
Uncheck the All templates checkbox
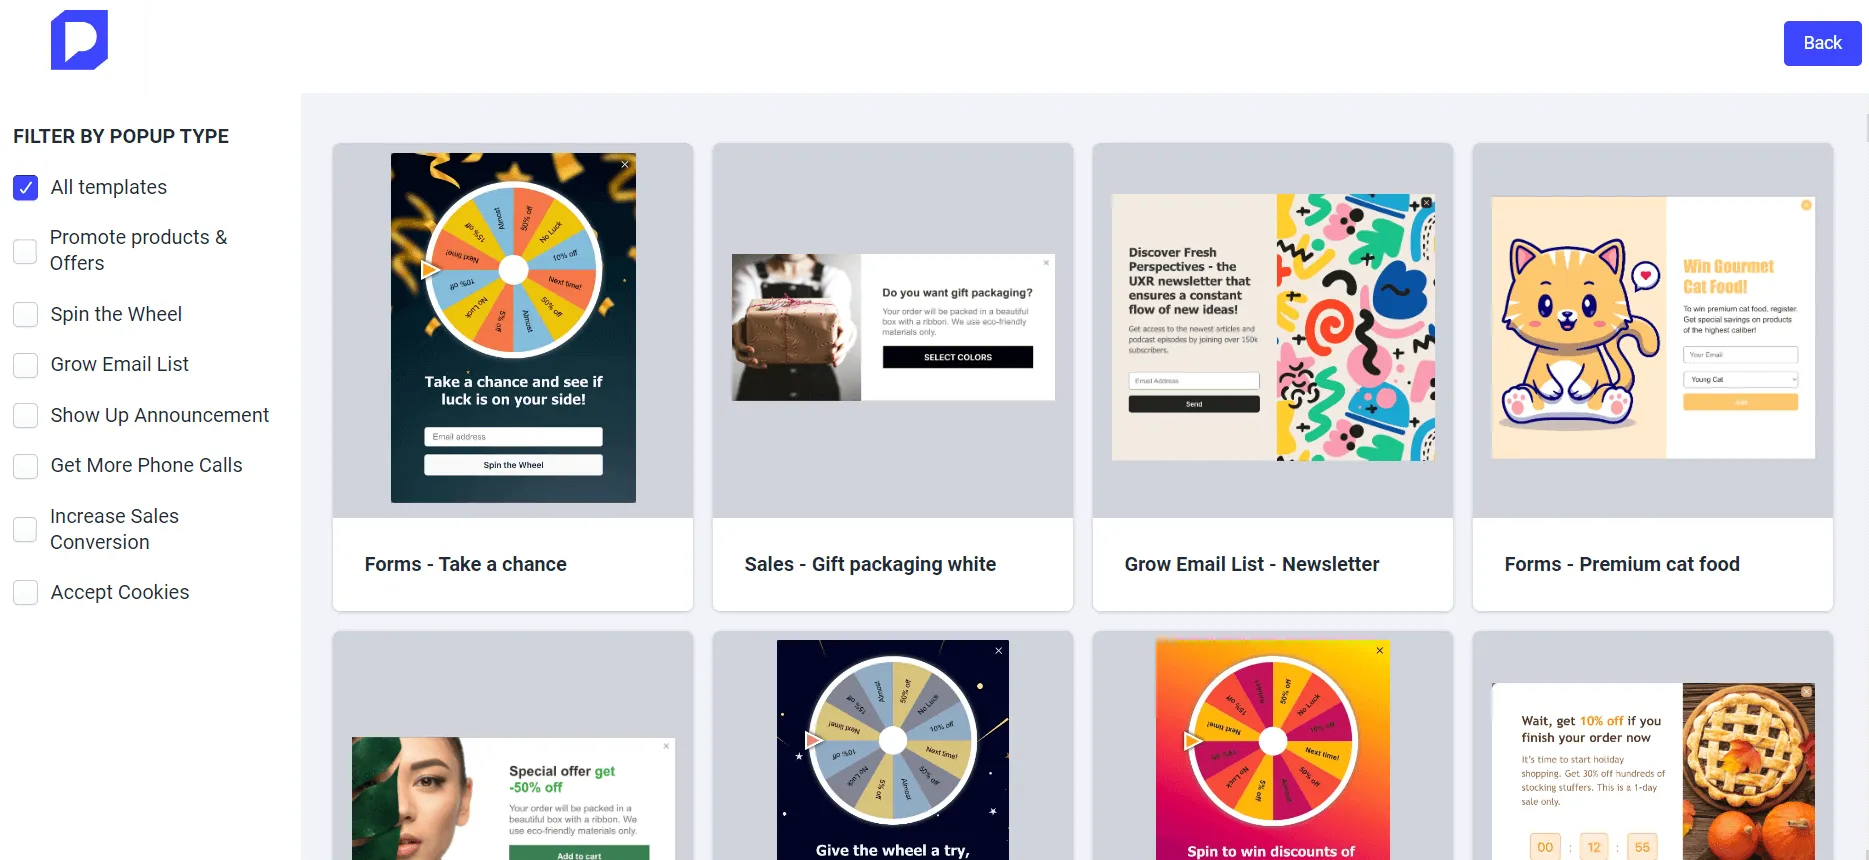click(26, 187)
